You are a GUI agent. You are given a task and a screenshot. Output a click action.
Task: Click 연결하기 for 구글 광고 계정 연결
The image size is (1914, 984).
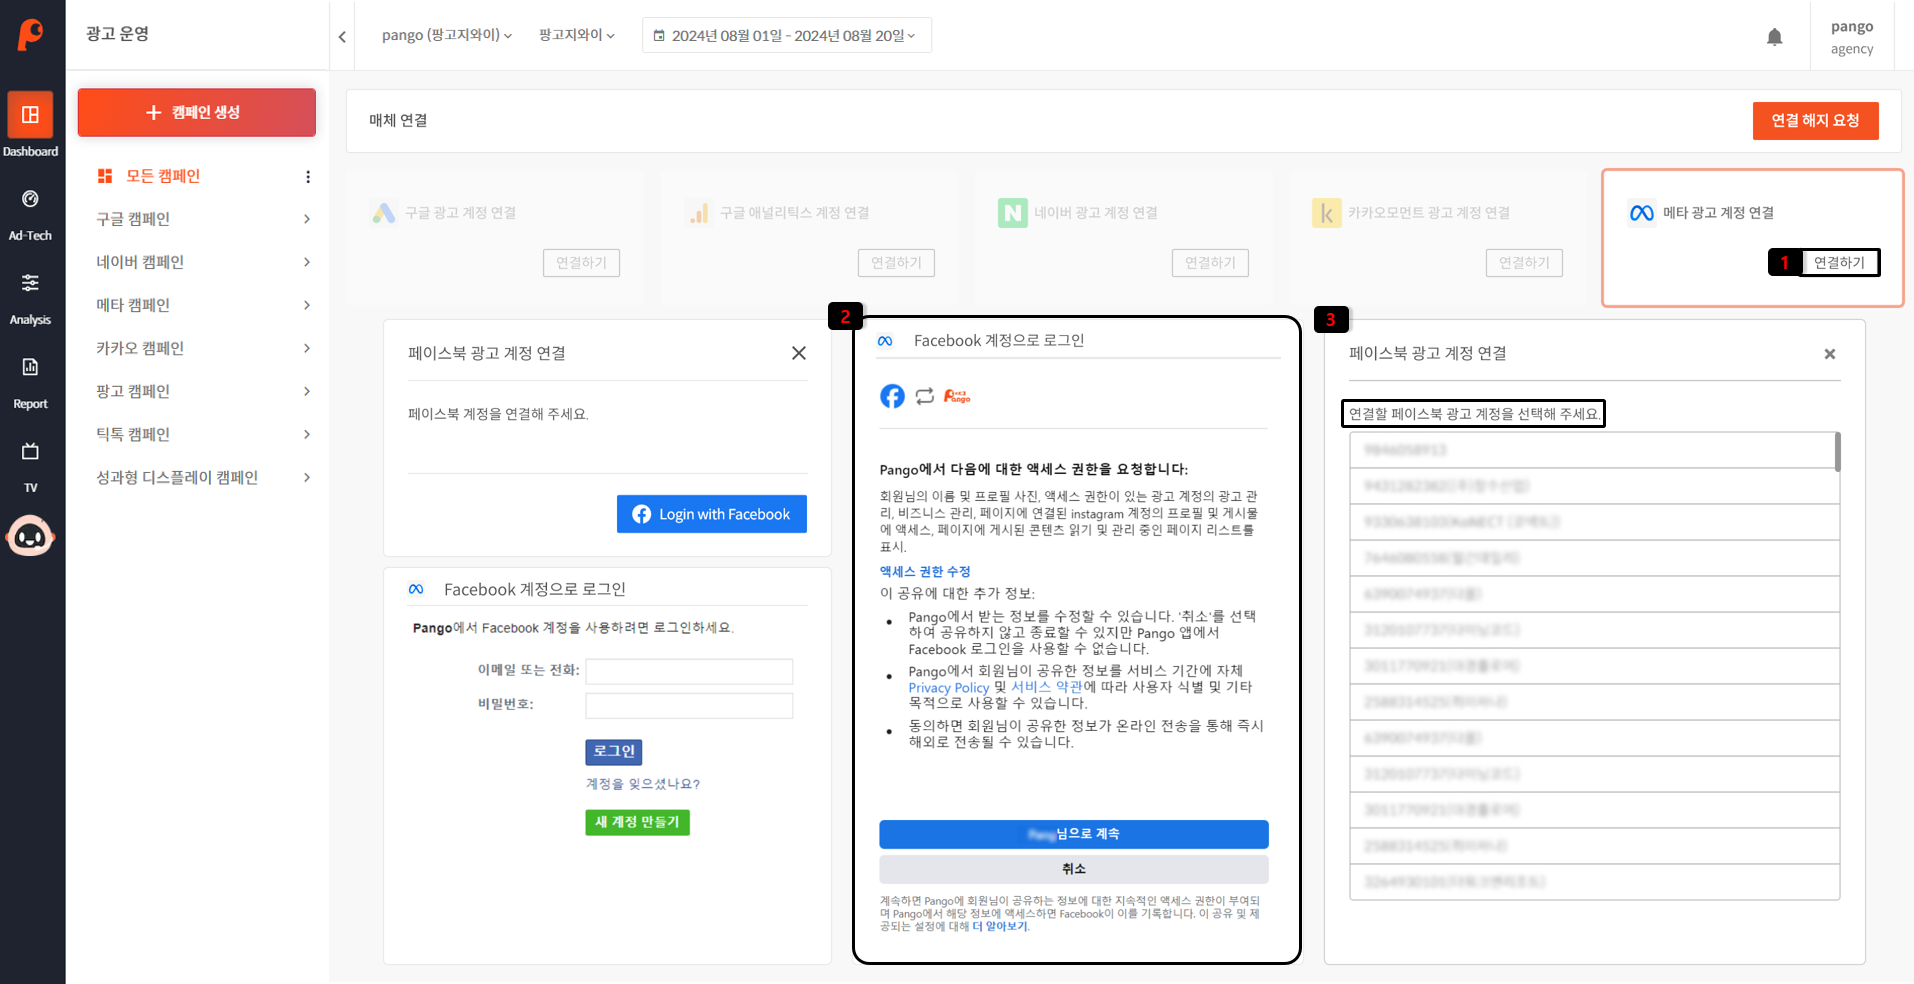[x=581, y=263]
